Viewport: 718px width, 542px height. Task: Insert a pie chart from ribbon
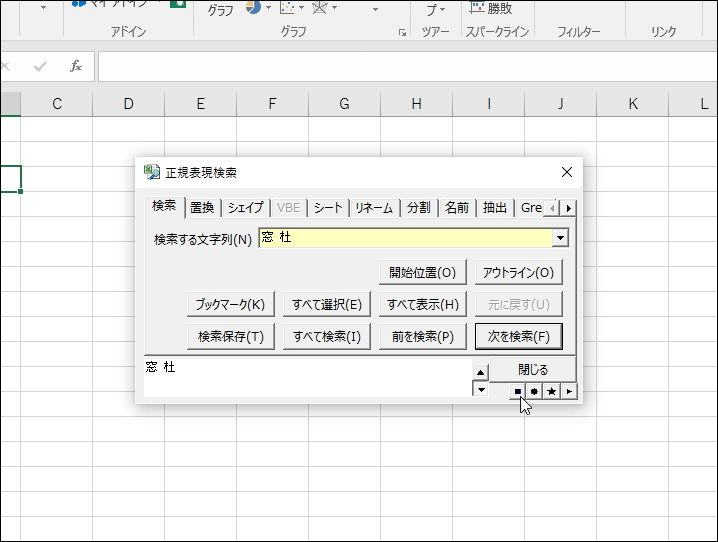point(253,7)
